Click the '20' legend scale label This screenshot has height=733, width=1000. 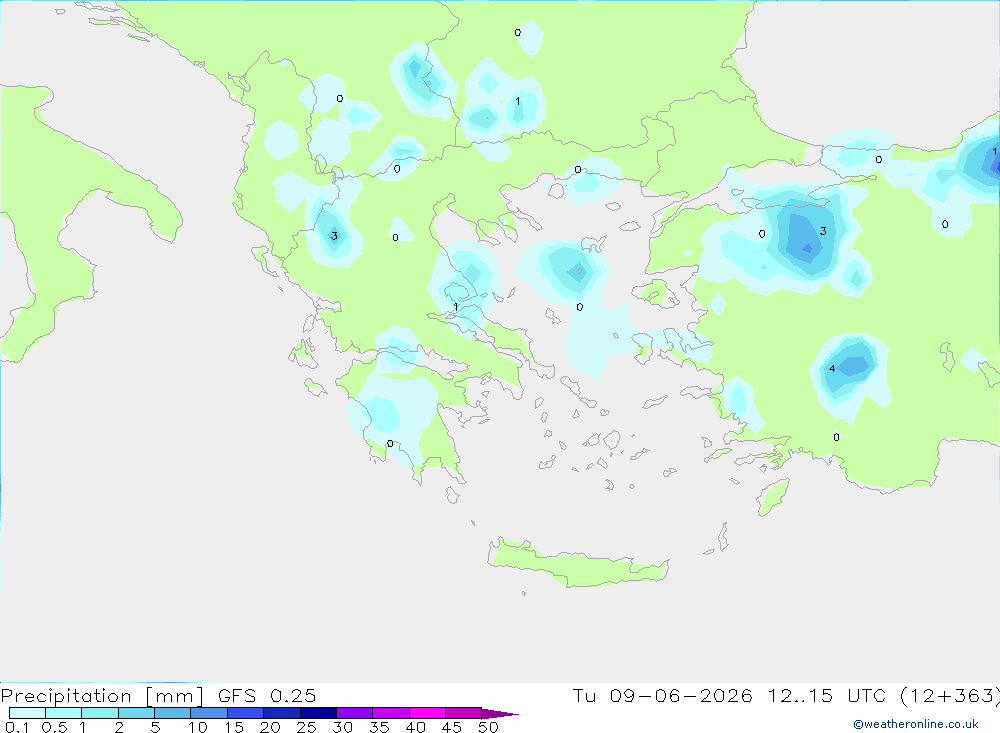pyautogui.click(x=270, y=727)
